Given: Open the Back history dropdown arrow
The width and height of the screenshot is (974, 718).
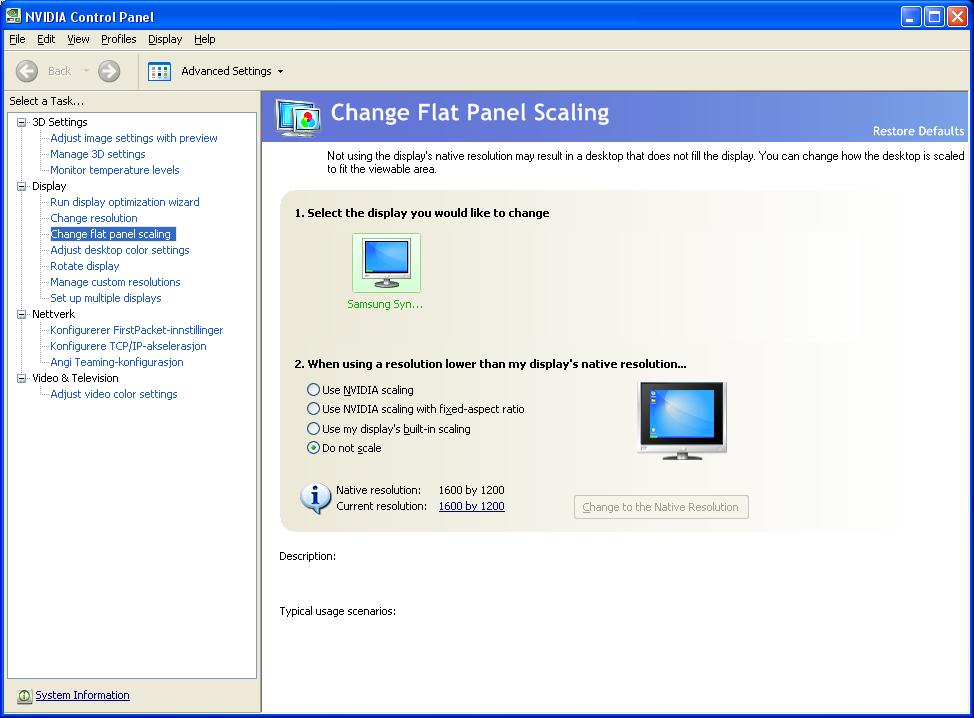Looking at the screenshot, I should (86, 71).
